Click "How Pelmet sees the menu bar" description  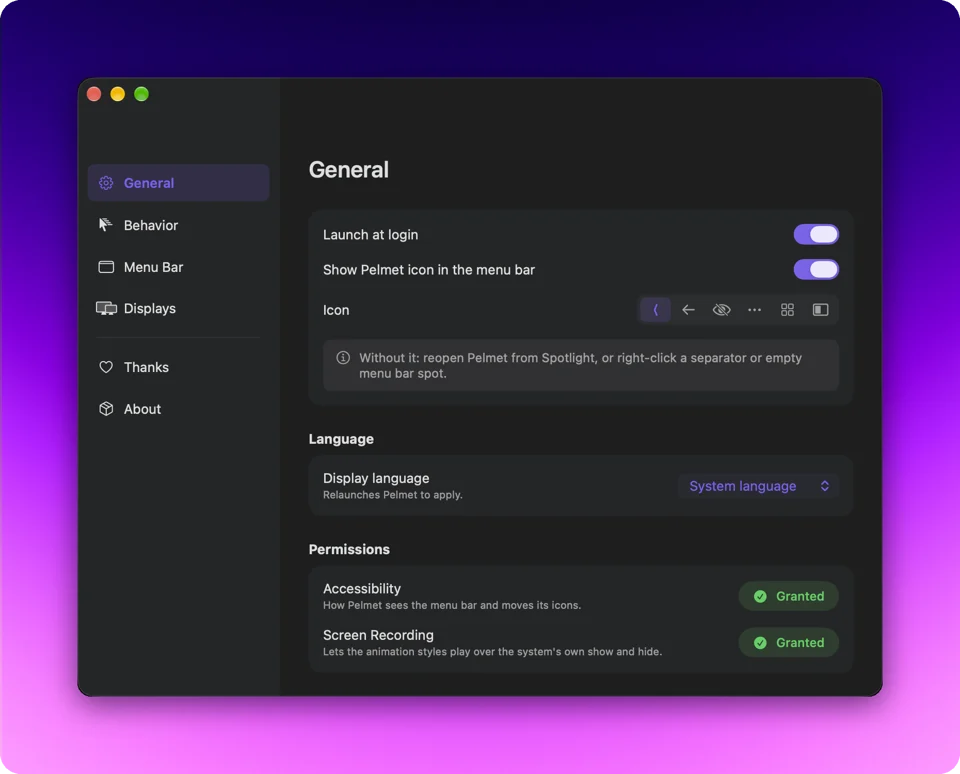(x=452, y=605)
